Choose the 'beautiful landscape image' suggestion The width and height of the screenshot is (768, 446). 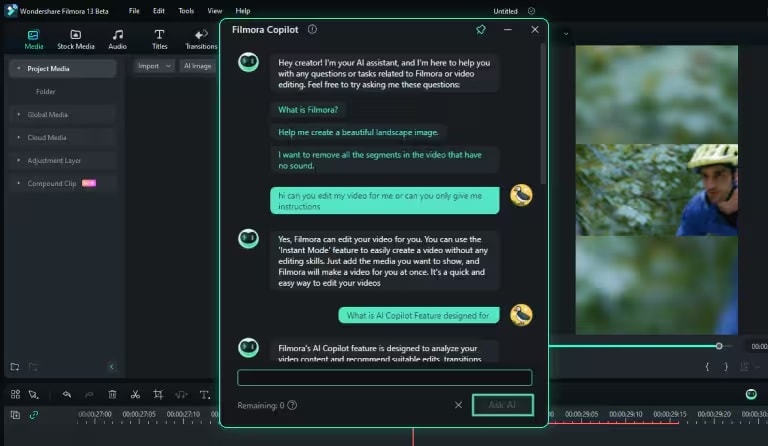click(359, 132)
